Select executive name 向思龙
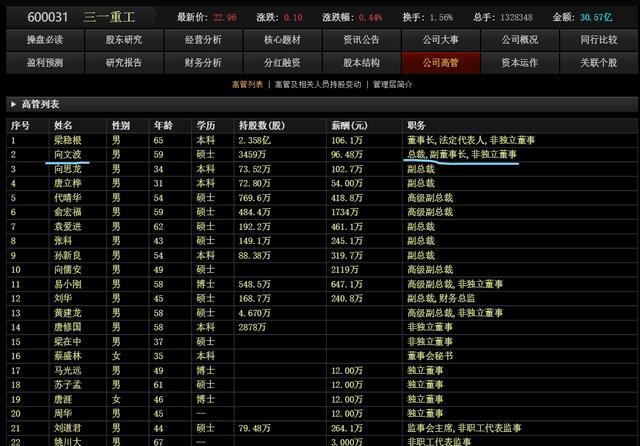 (x=68, y=169)
